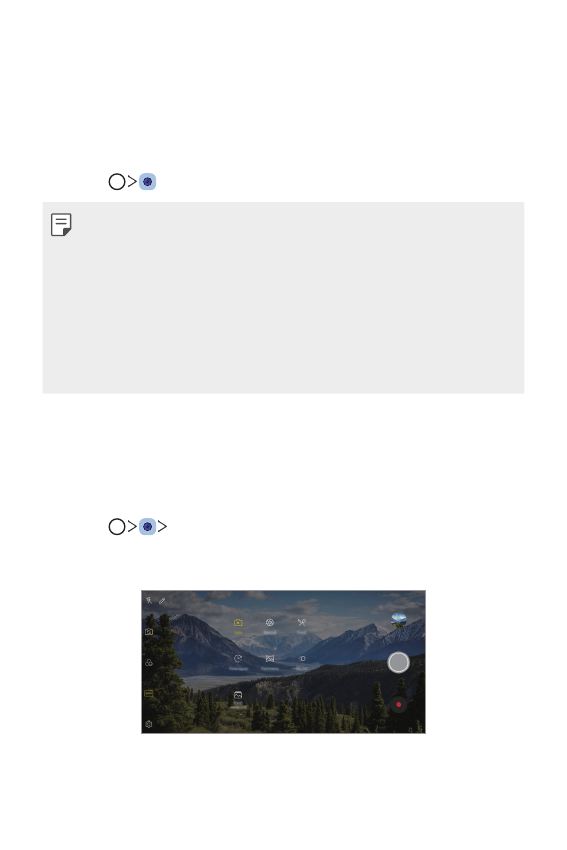Select the circular arrow clock mode
This screenshot has height=850, width=567.
238,659
